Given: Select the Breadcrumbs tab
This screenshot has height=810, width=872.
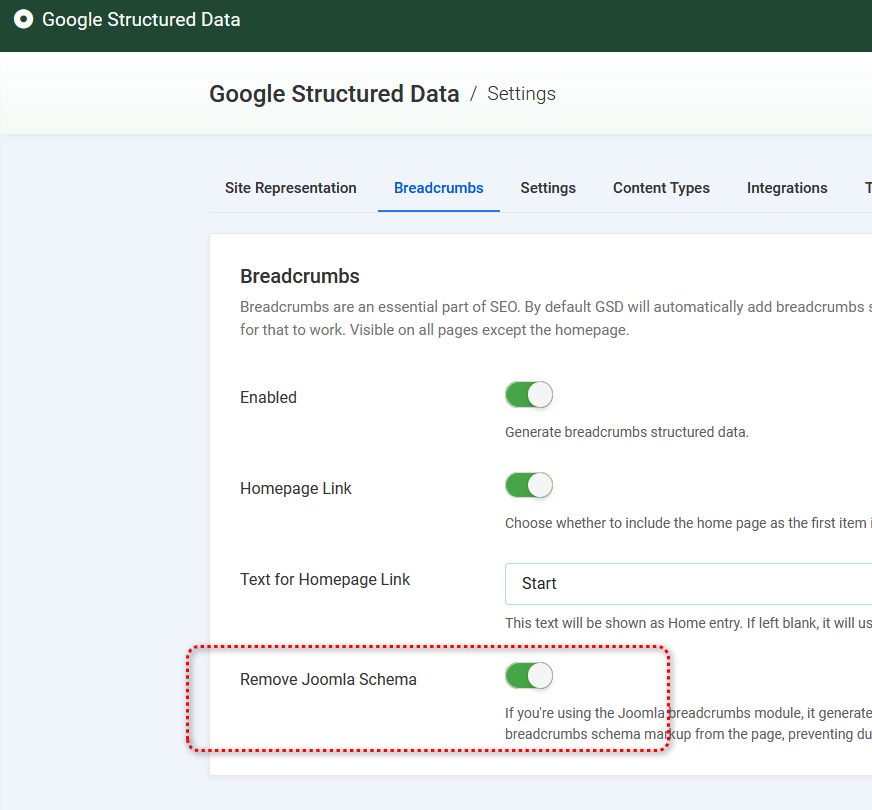Looking at the screenshot, I should 439,188.
